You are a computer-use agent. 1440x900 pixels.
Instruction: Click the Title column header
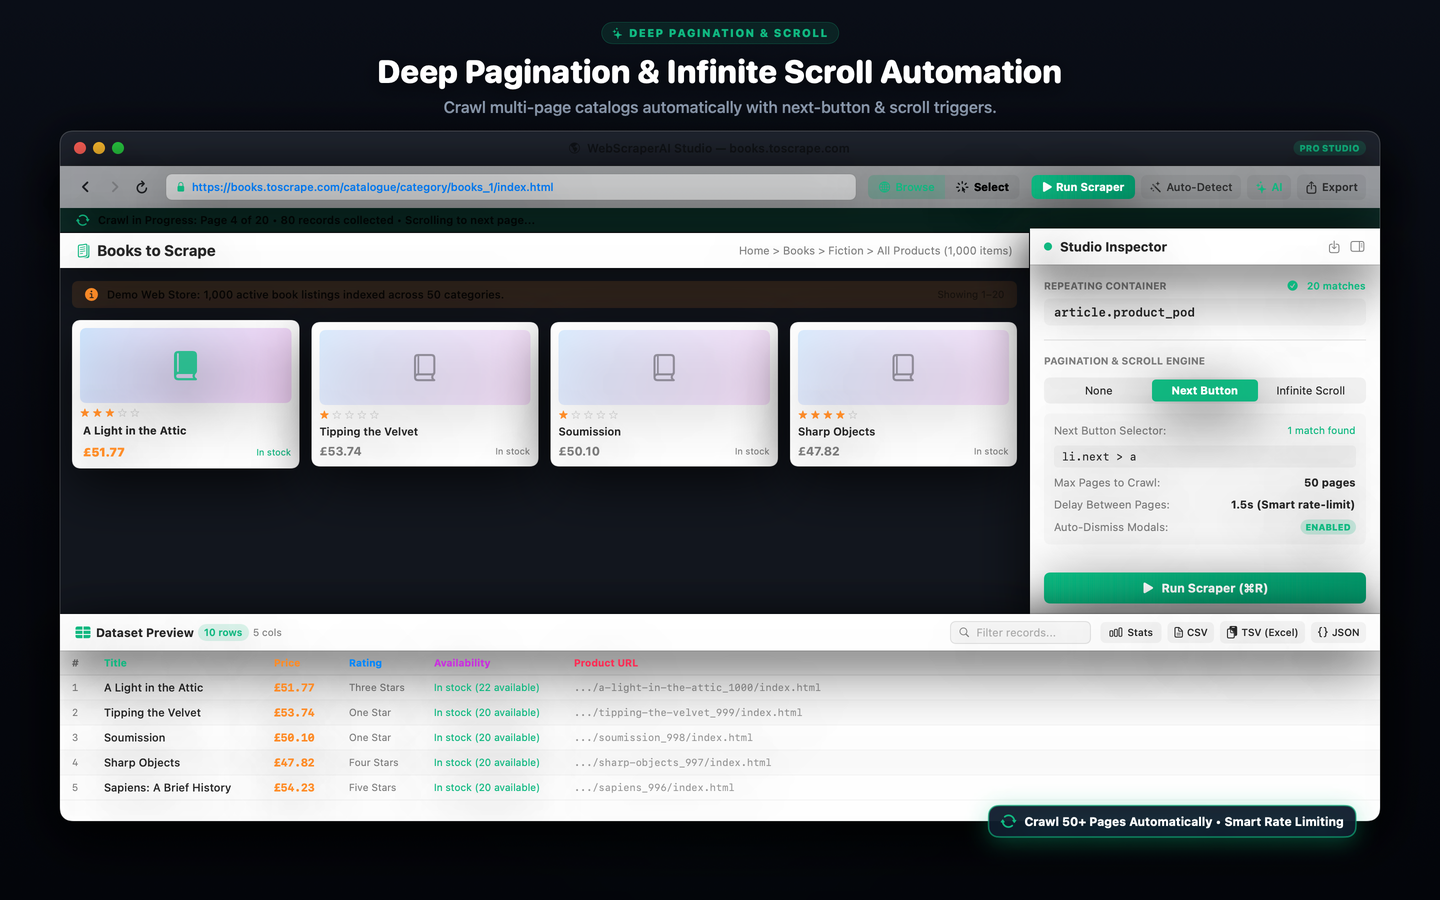[116, 663]
